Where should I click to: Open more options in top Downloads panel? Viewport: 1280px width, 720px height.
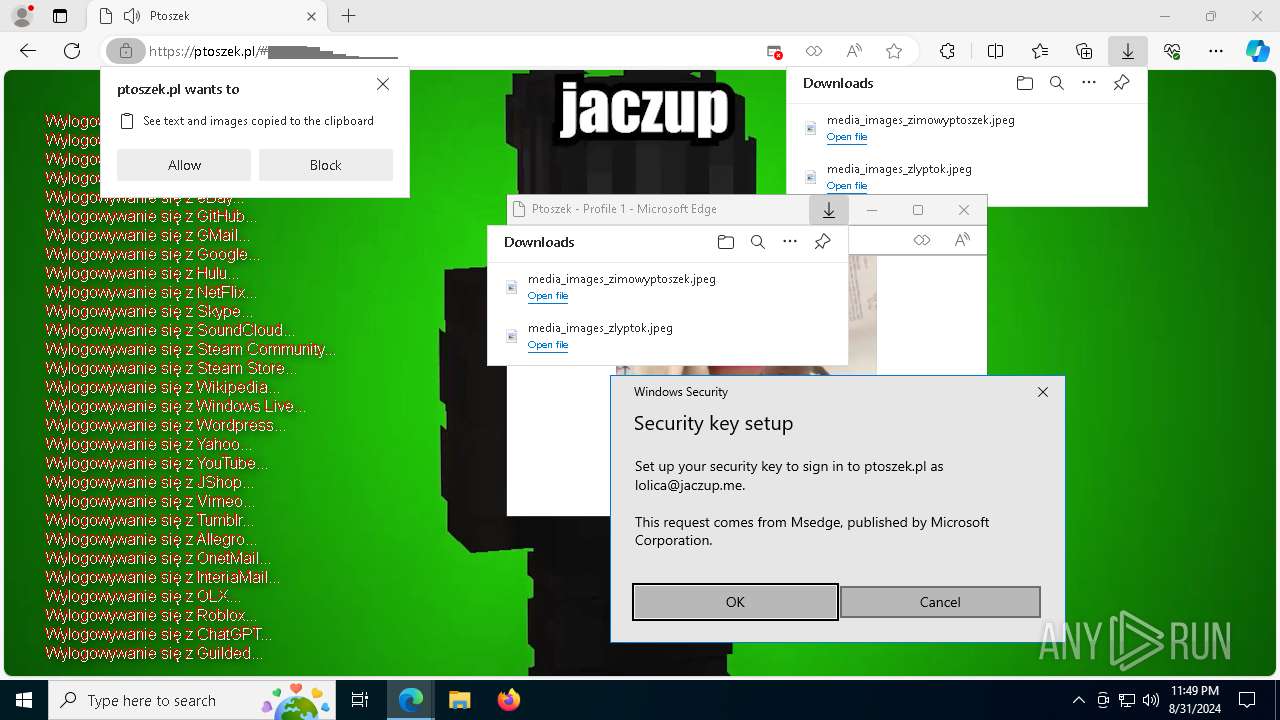[1089, 83]
